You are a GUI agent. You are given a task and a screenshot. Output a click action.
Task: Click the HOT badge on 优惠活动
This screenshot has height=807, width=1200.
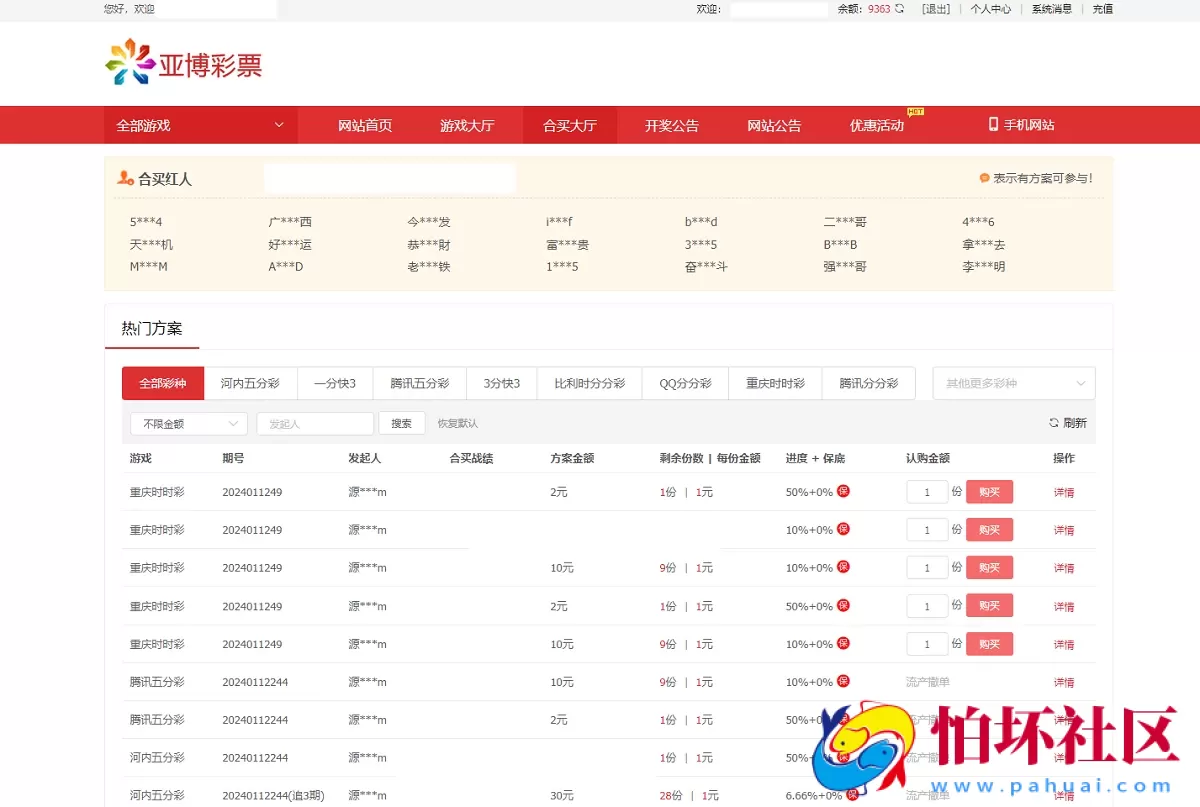pos(914,113)
